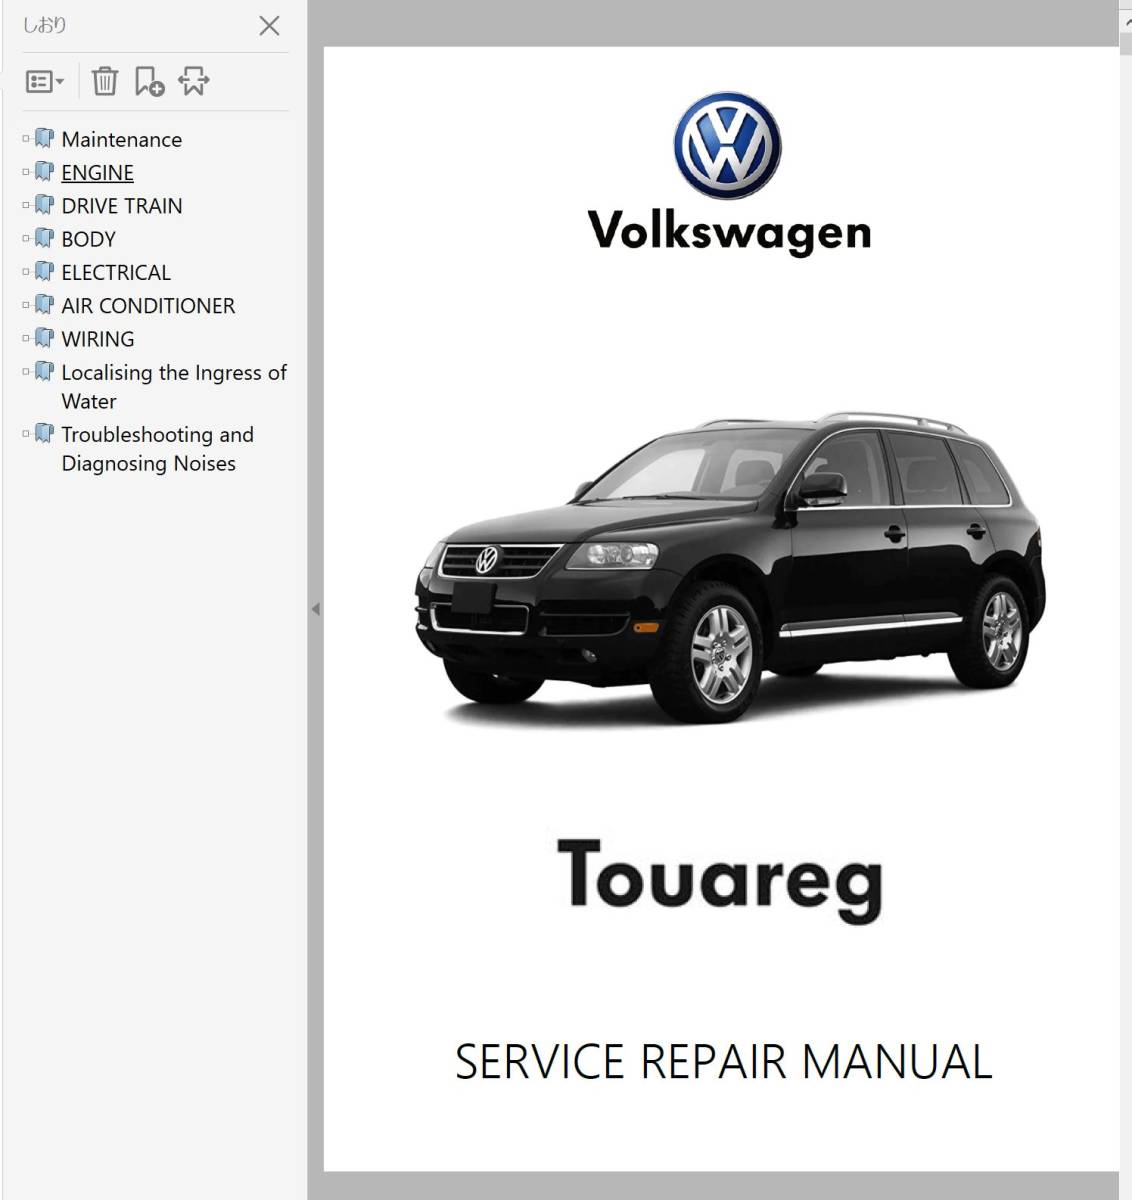
Task: Delete the selected bookmark with the trash icon
Action: tap(105, 81)
